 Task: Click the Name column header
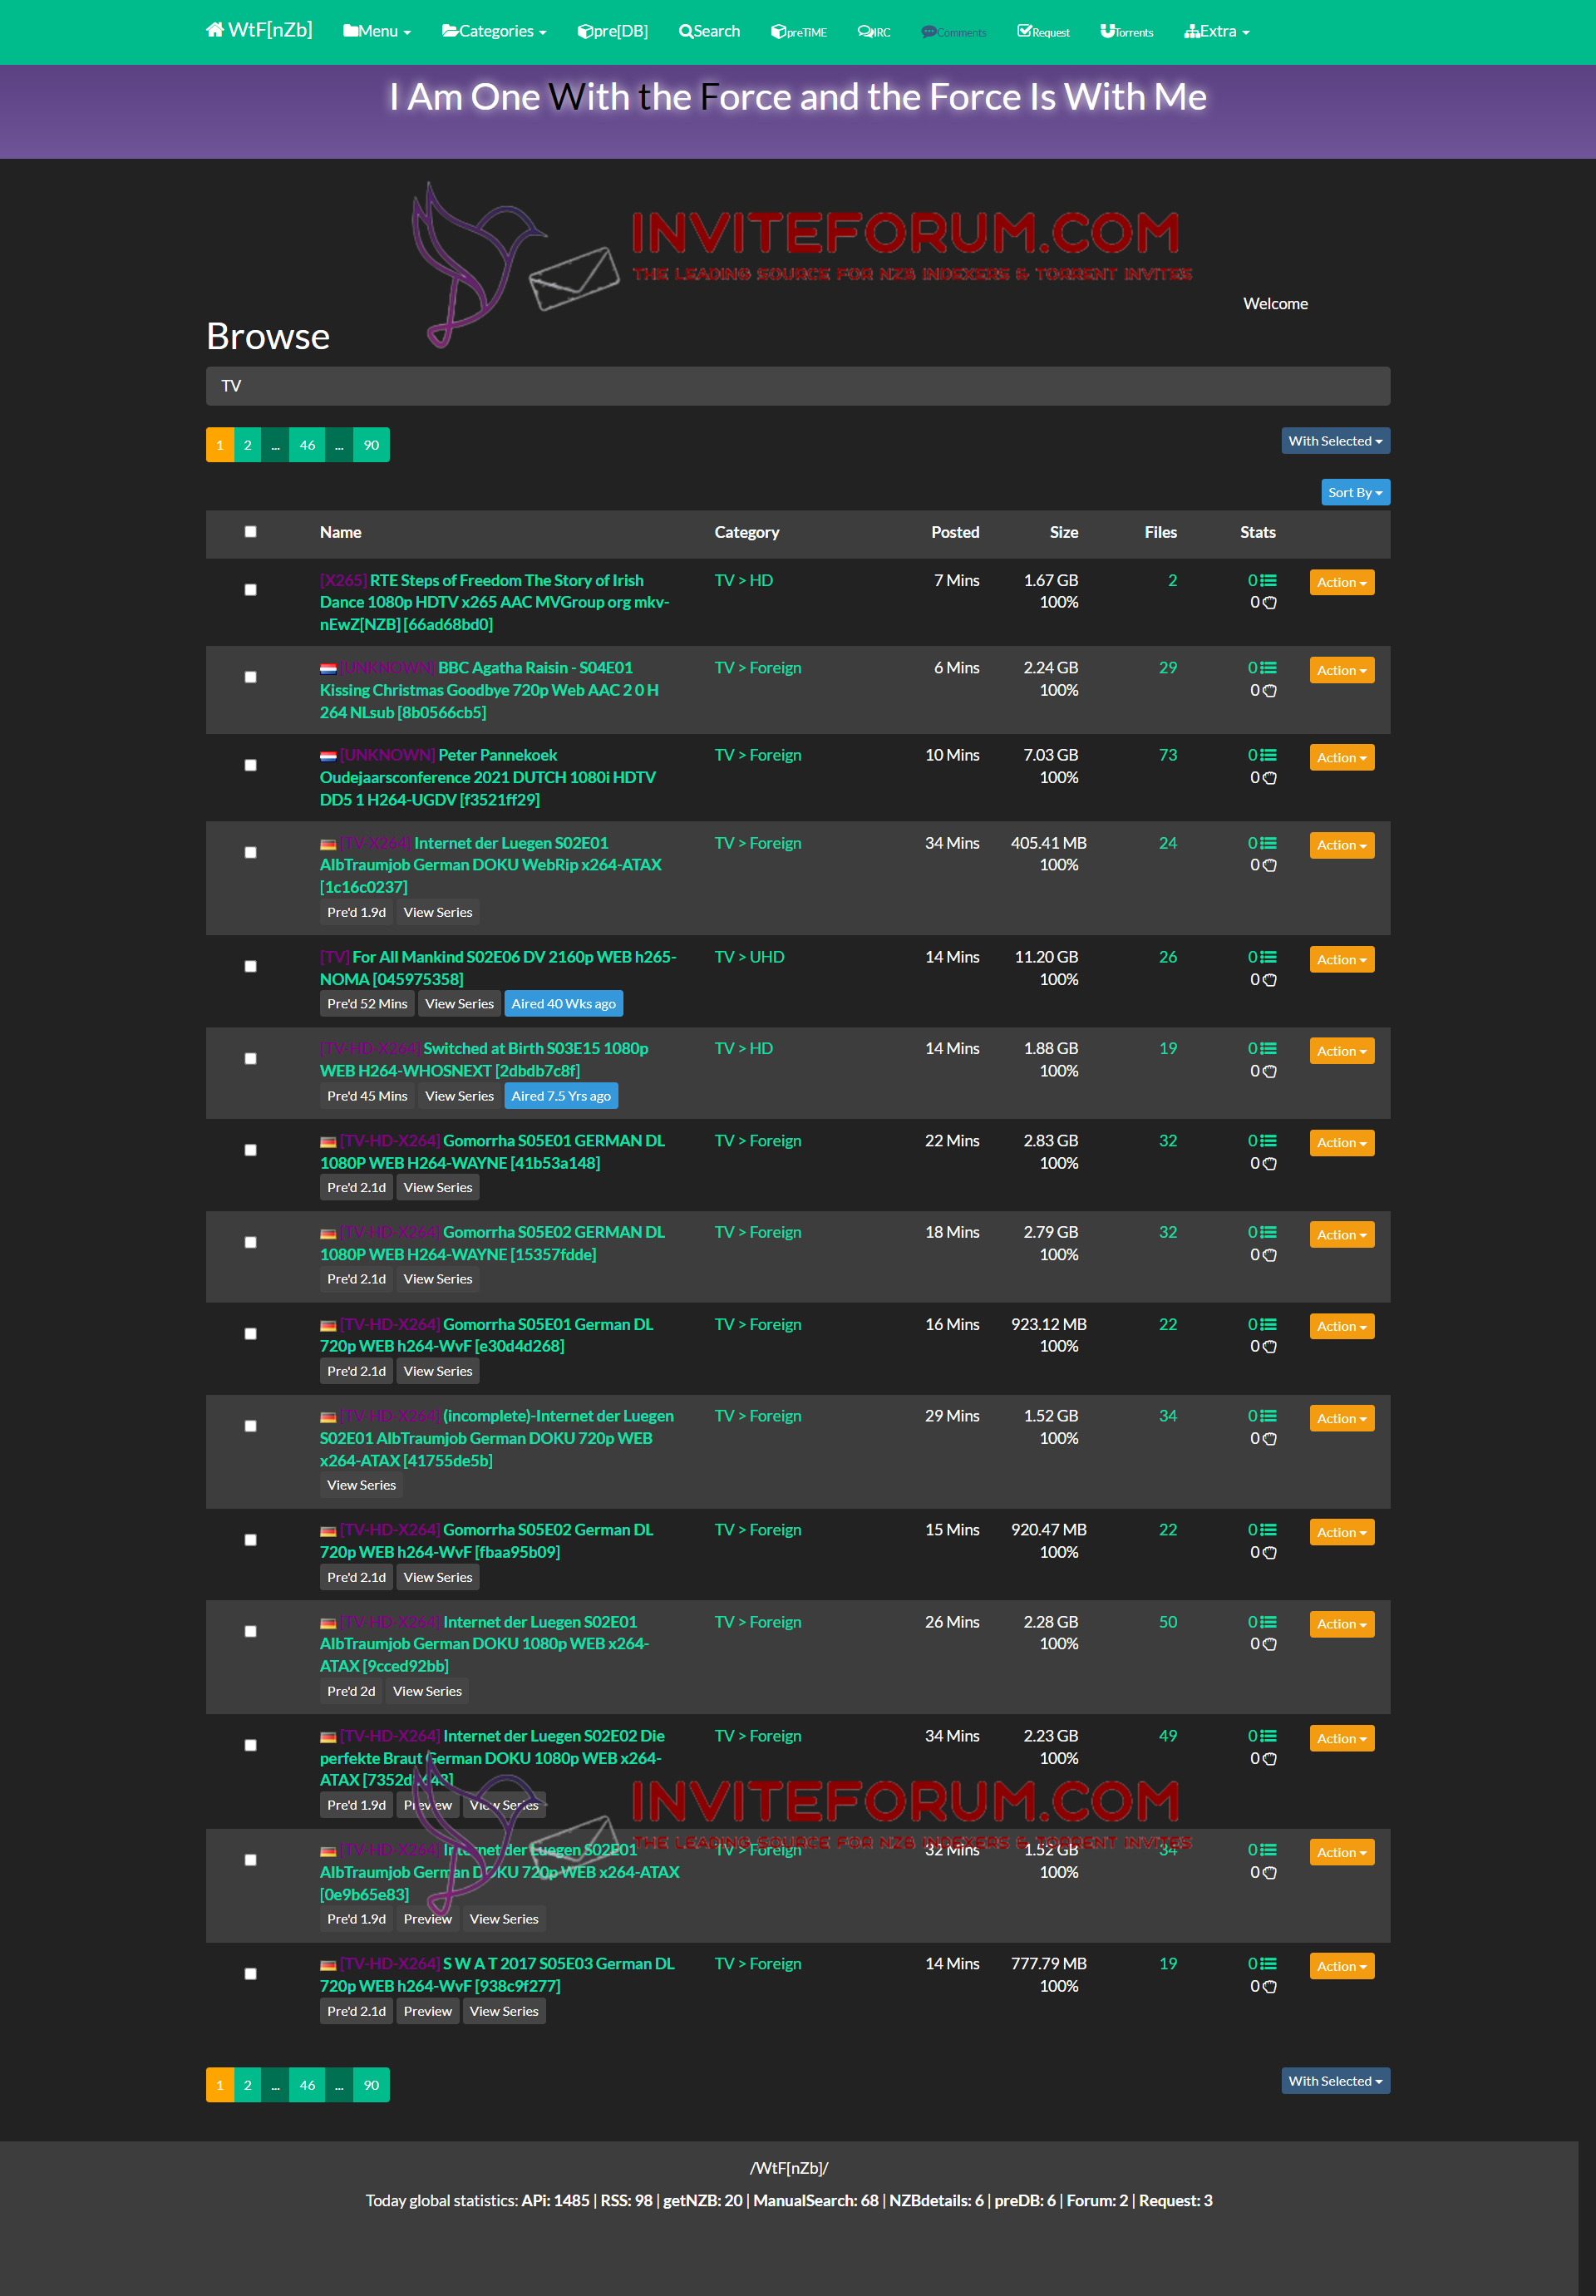click(x=340, y=532)
